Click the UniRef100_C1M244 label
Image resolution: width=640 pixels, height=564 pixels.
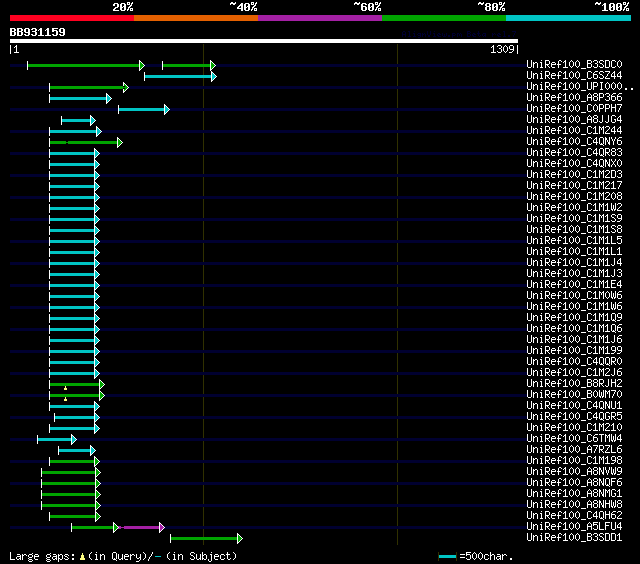pyautogui.click(x=574, y=131)
